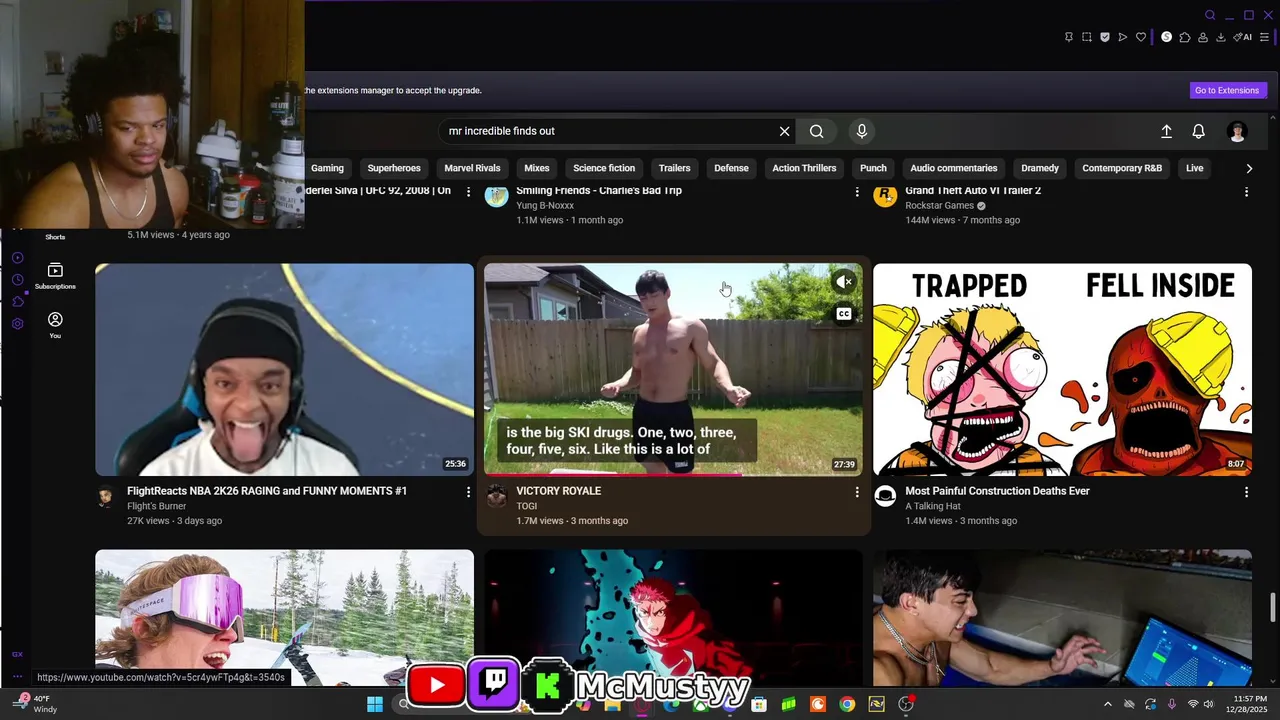1280x720 pixels.
Task: Open YouTube notifications bell
Action: tap(1198, 132)
